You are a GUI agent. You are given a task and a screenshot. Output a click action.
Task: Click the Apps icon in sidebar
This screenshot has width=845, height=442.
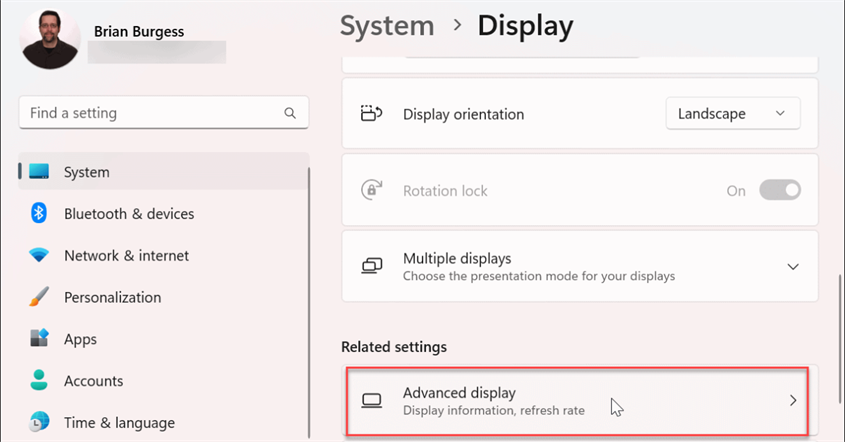pyautogui.click(x=39, y=338)
